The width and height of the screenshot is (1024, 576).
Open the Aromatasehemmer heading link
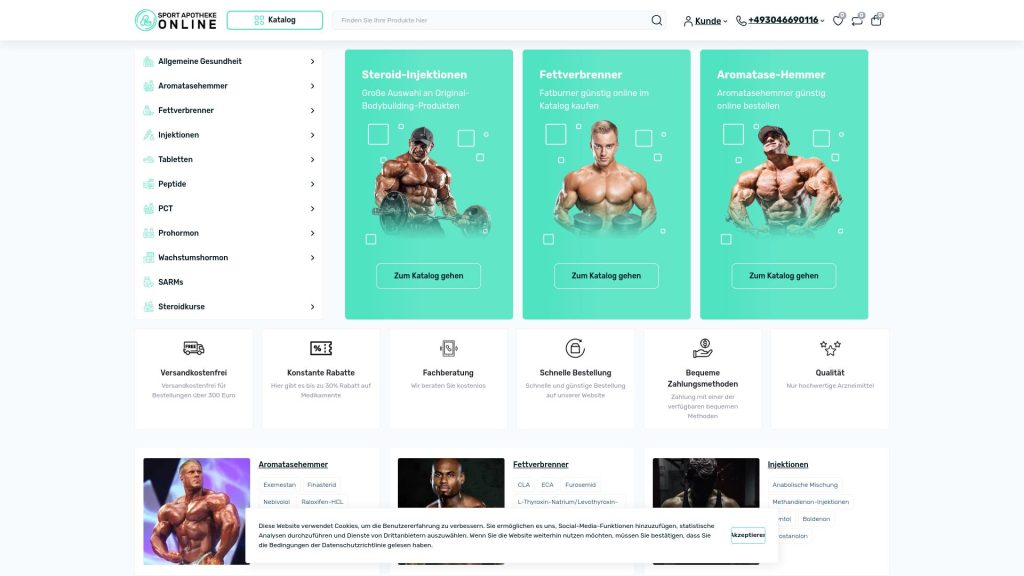pos(293,465)
